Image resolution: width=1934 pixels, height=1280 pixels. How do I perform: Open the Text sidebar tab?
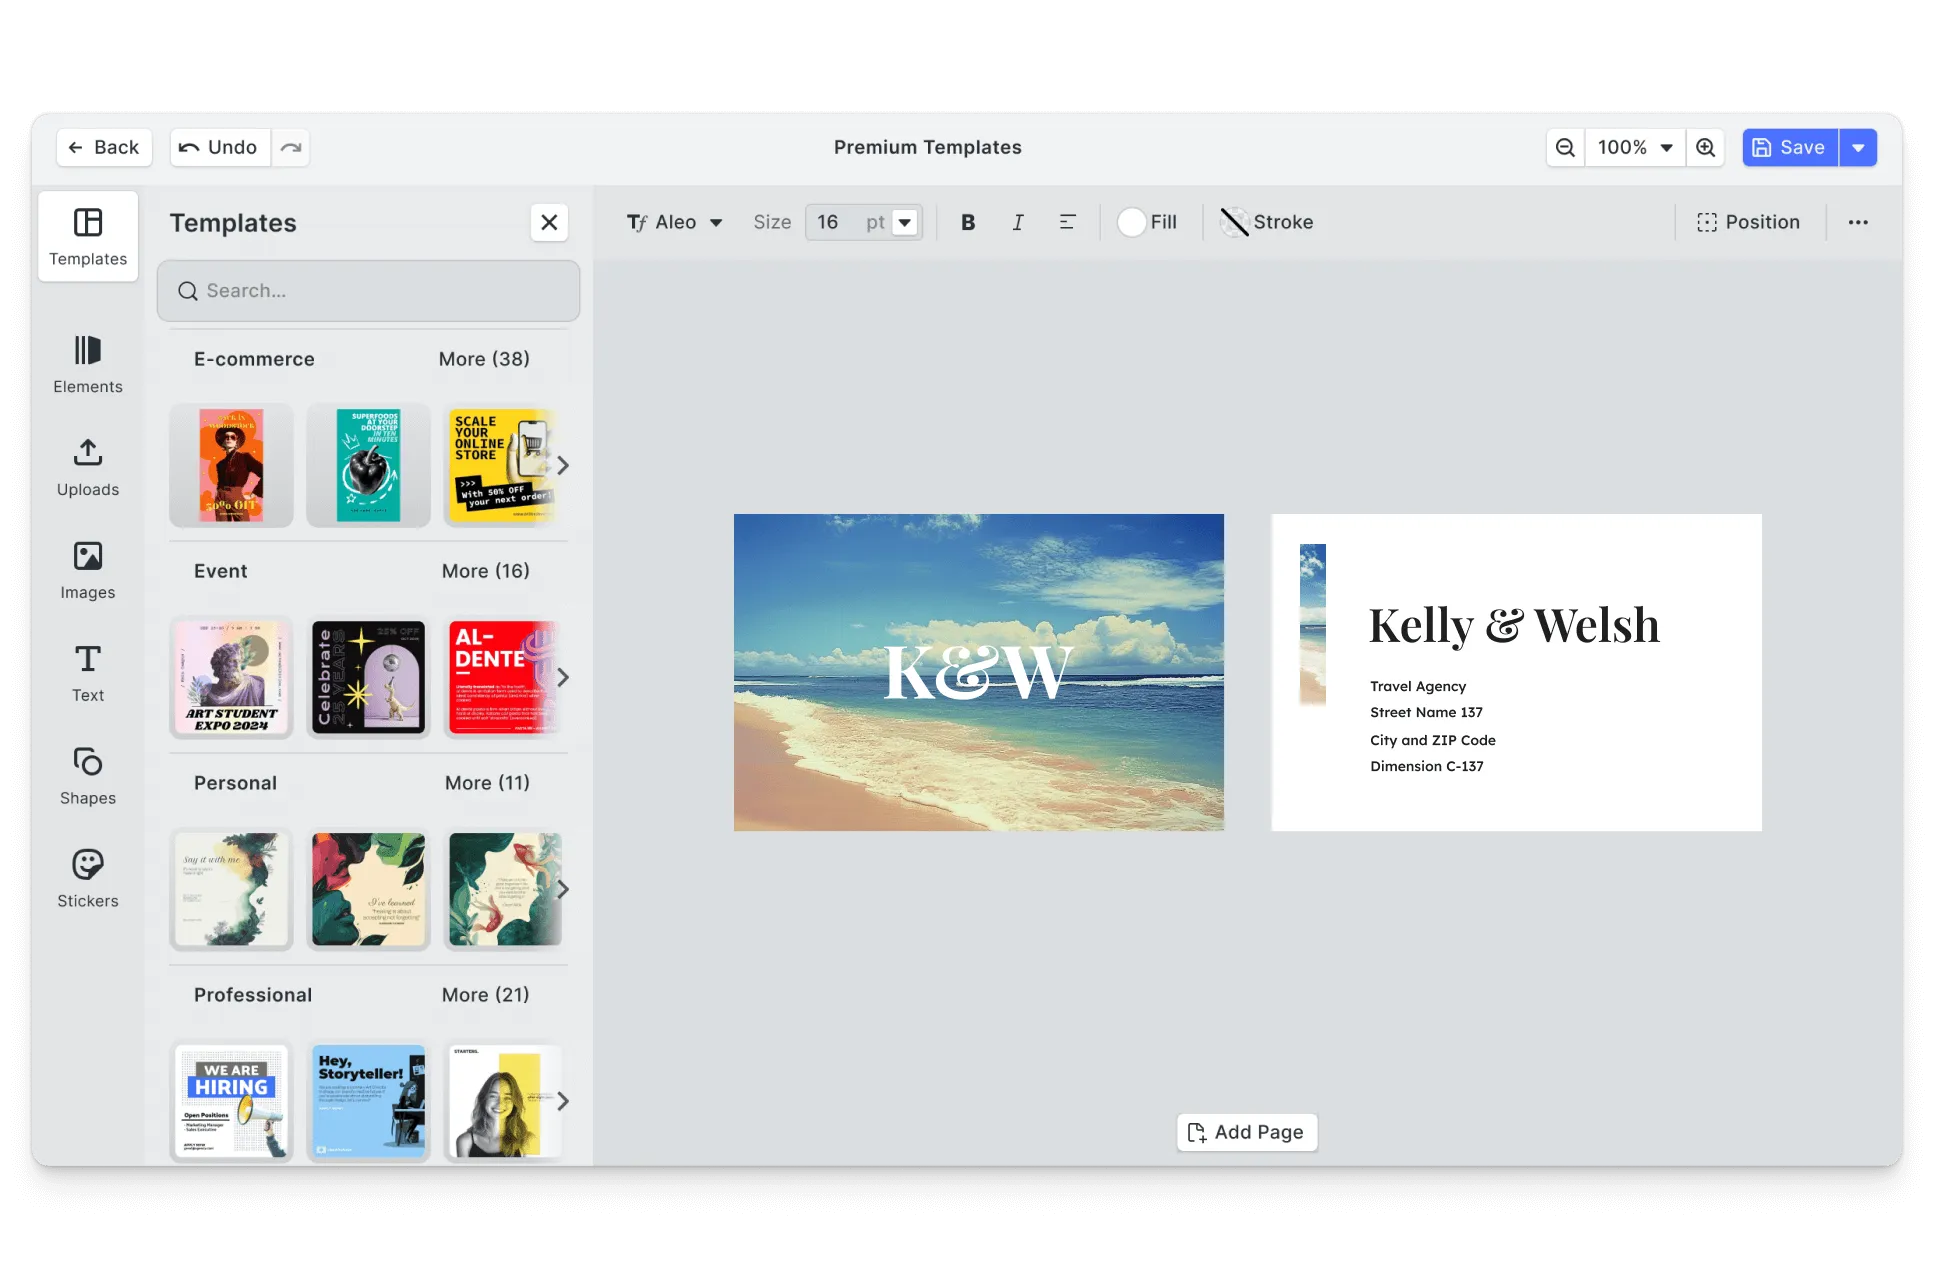pyautogui.click(x=88, y=674)
